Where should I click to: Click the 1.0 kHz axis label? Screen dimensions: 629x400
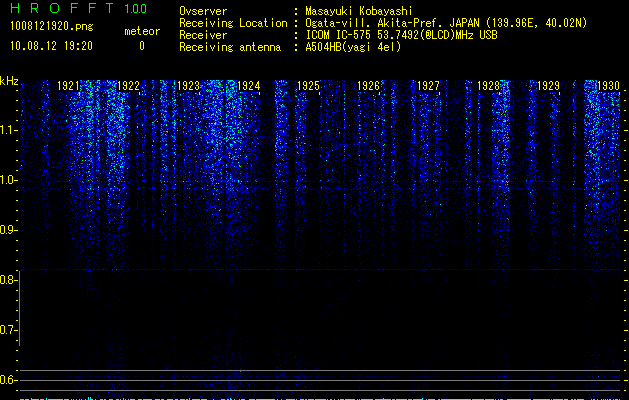(8, 180)
